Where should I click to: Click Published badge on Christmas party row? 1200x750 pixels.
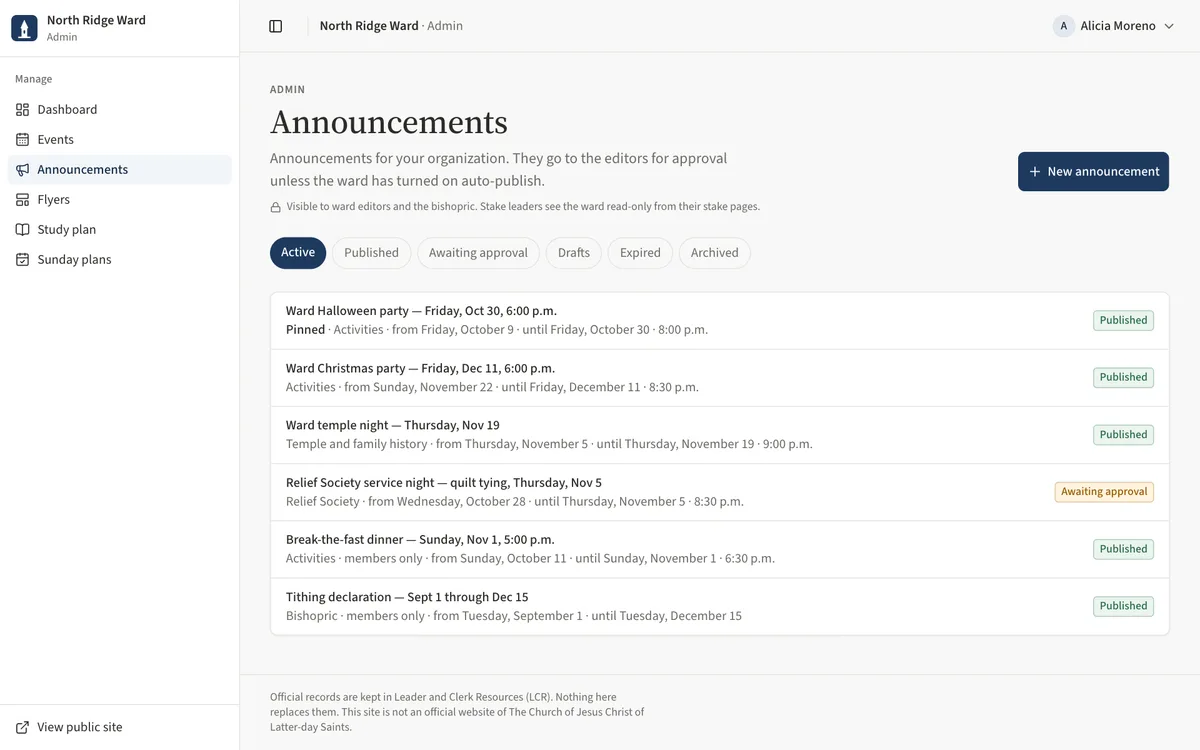click(x=1123, y=378)
